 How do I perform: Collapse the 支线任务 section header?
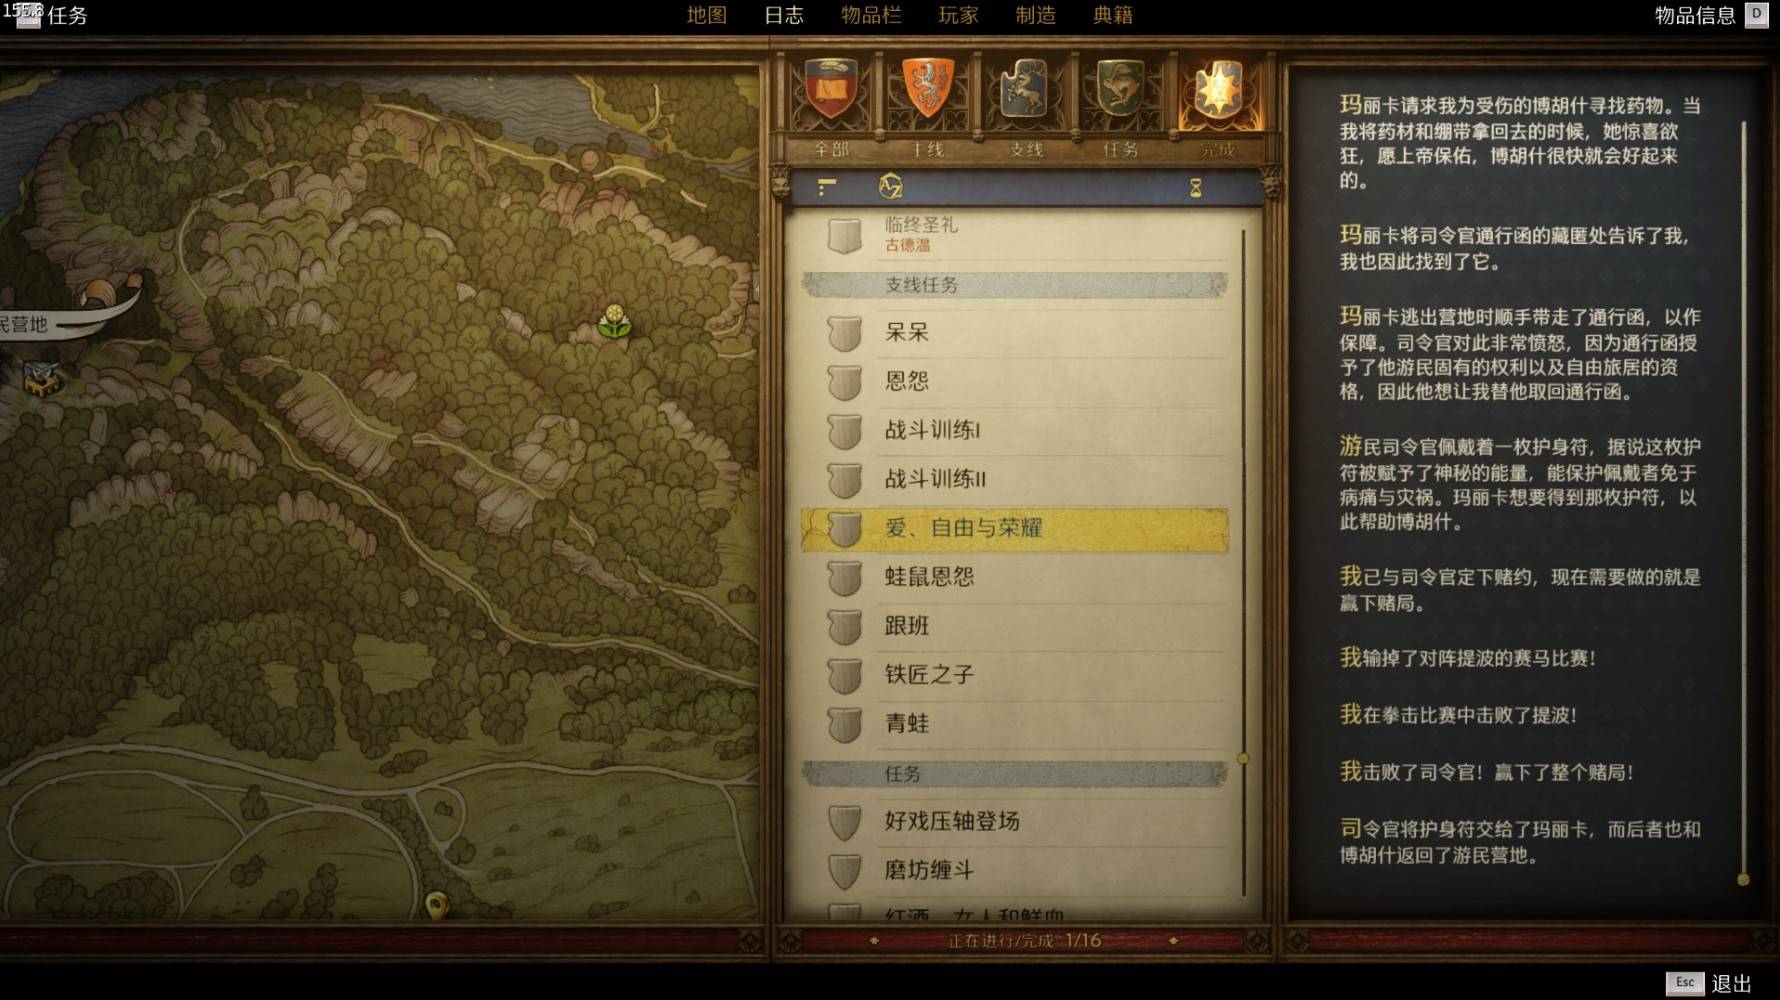1015,285
